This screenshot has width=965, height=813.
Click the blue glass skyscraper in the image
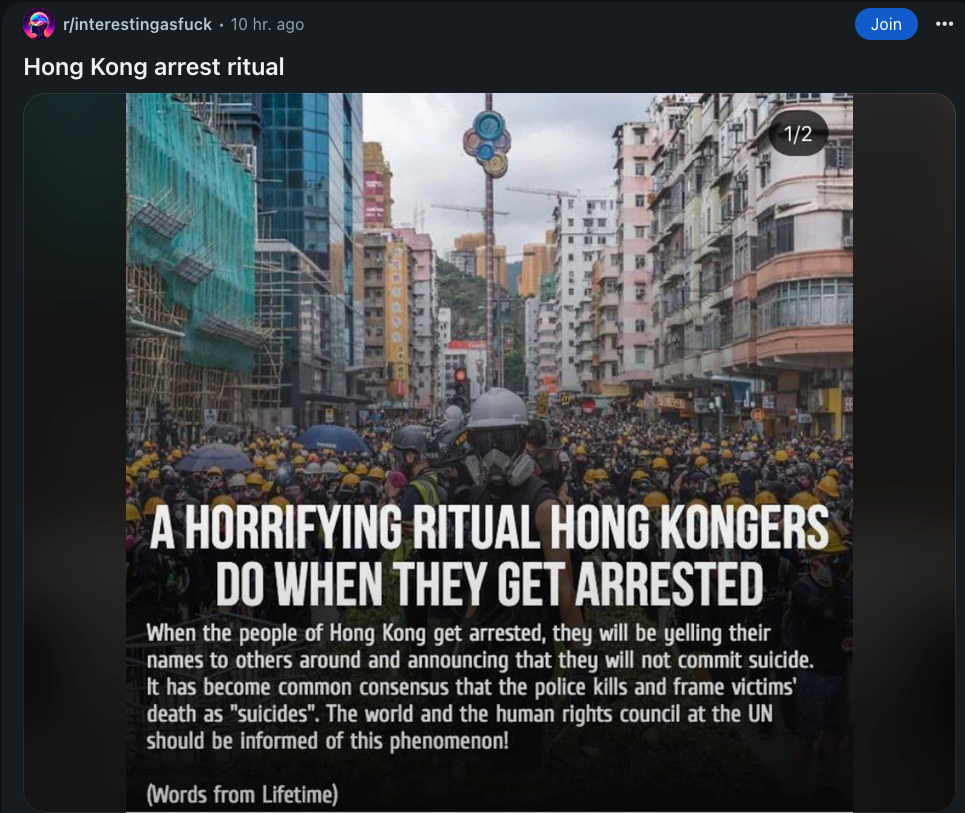tap(311, 185)
